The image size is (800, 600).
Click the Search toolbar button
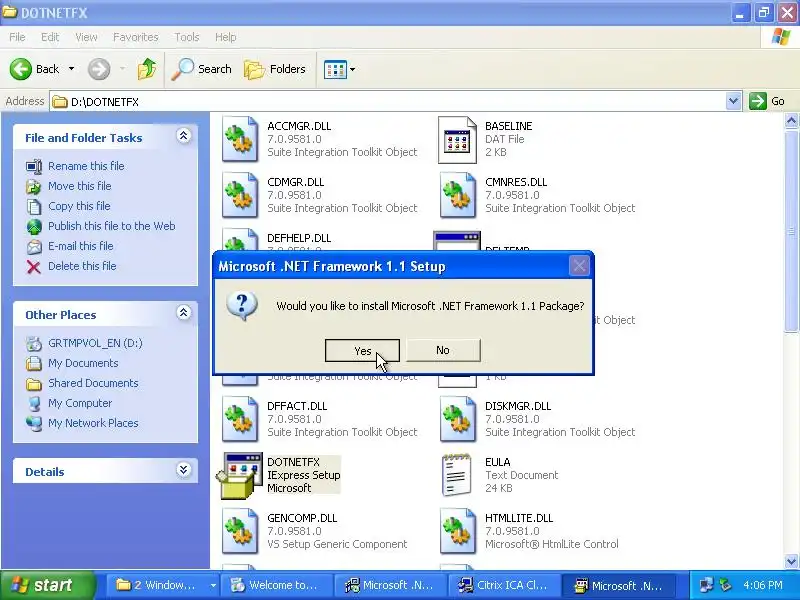click(x=202, y=69)
